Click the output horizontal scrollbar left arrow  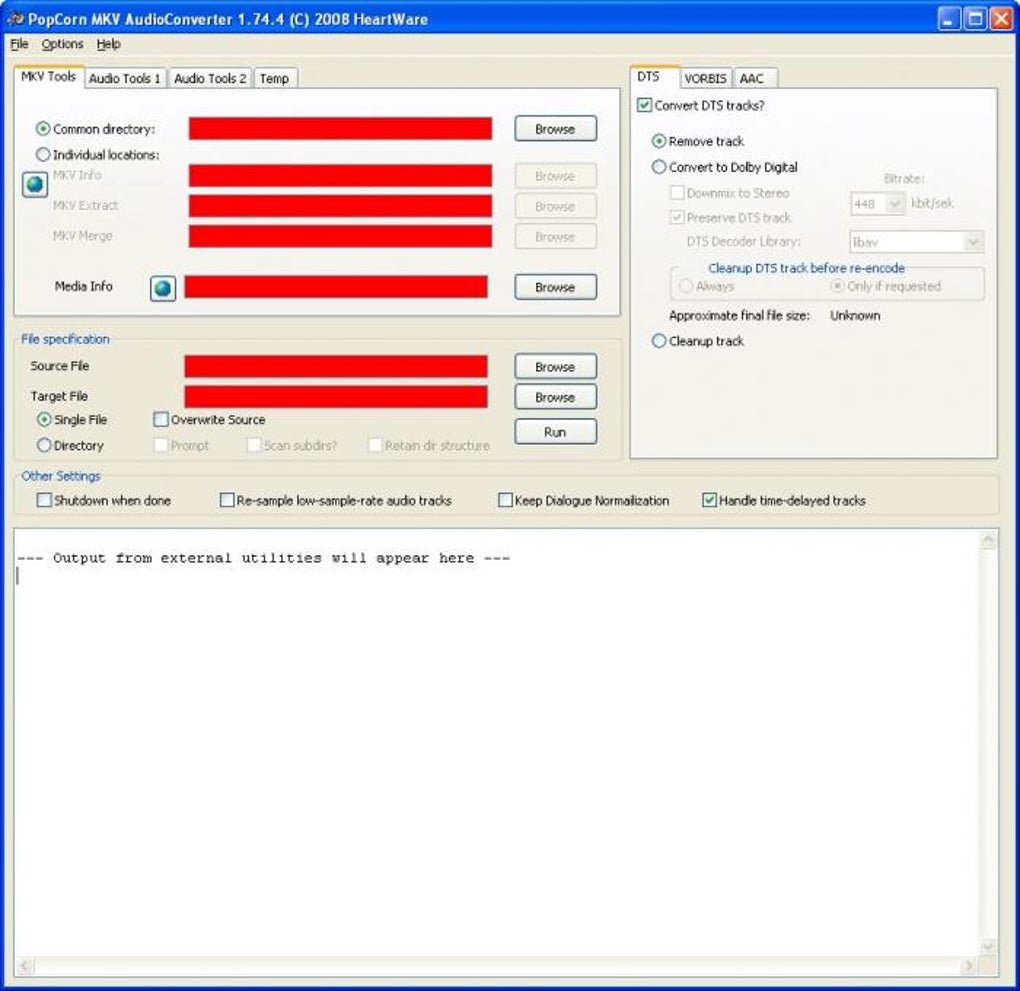tap(25, 966)
